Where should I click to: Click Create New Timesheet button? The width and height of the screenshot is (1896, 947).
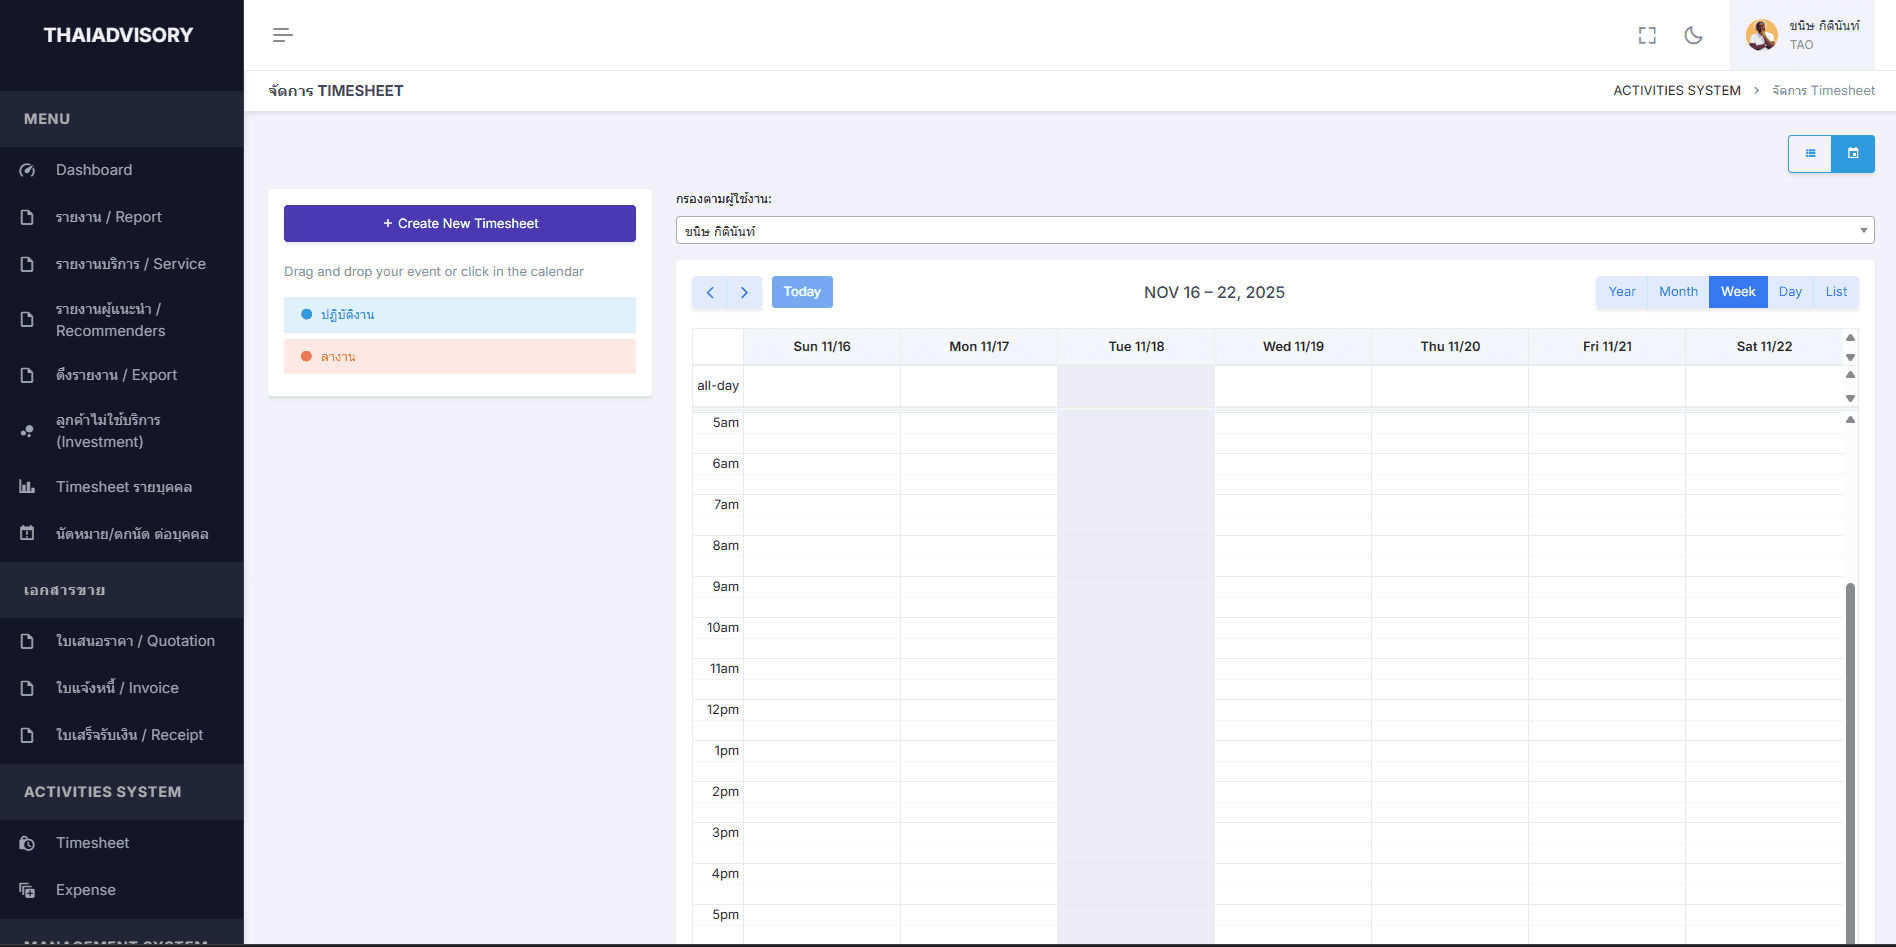(460, 224)
